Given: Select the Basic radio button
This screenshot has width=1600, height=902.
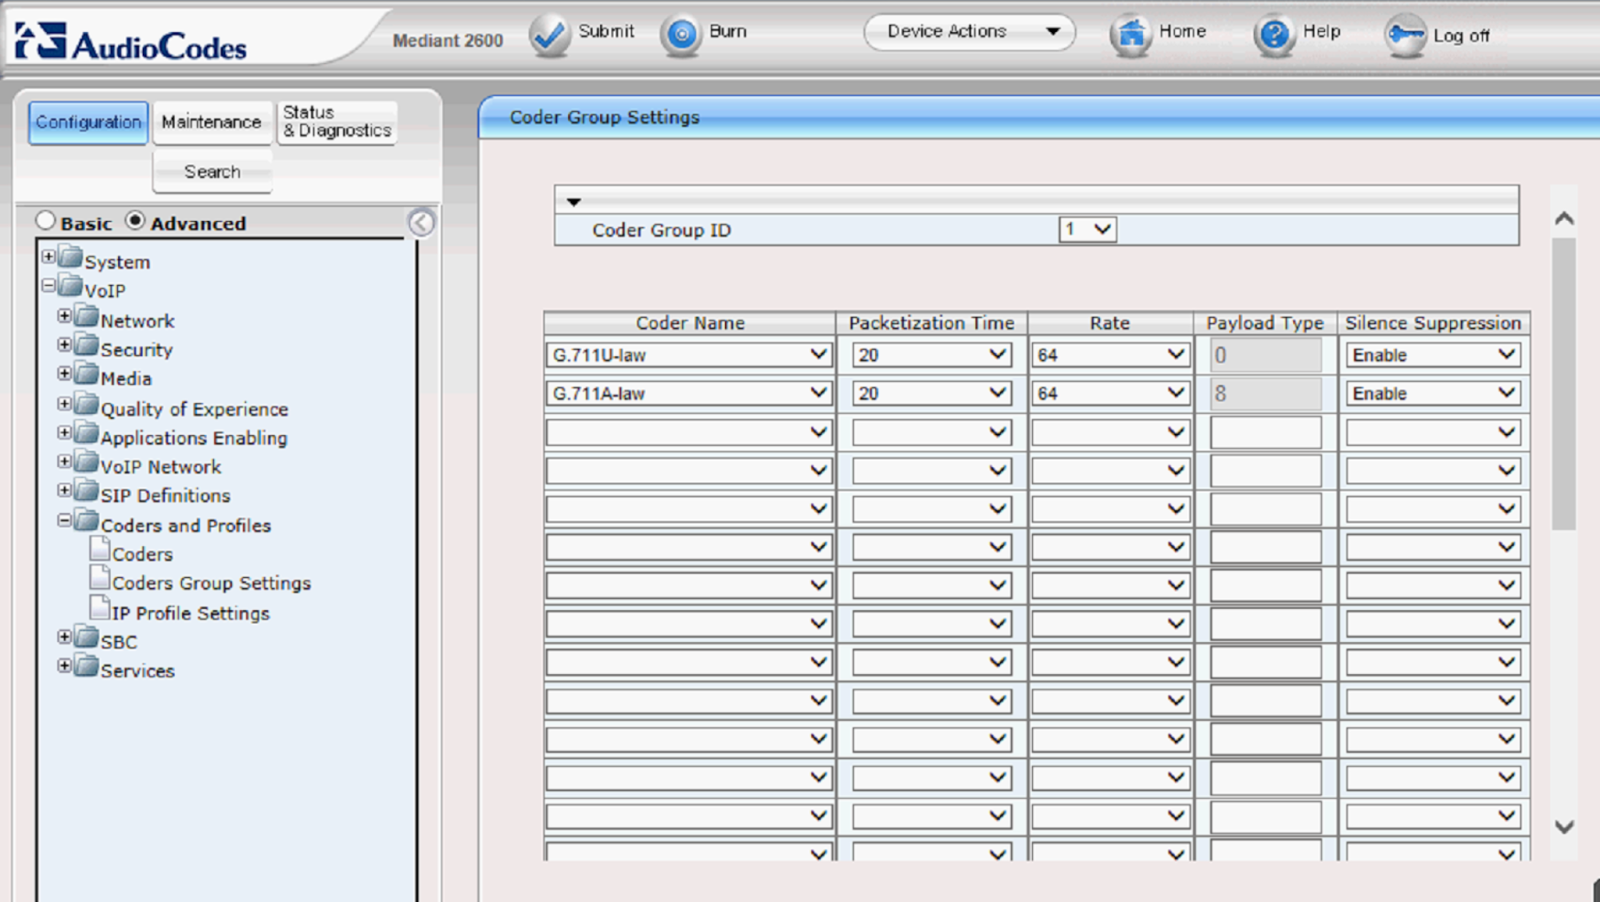Looking at the screenshot, I should point(45,220).
